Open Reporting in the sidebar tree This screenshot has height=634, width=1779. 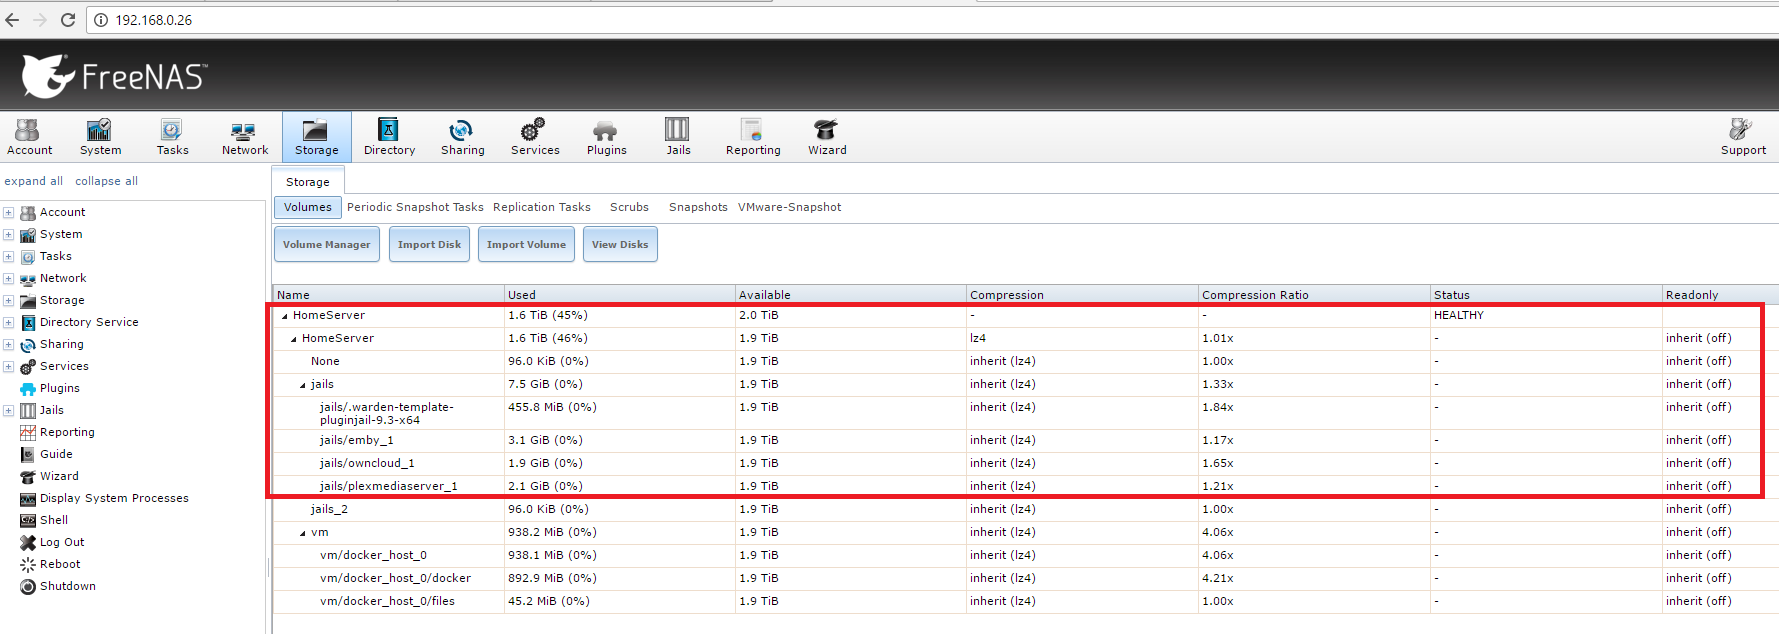click(x=67, y=432)
